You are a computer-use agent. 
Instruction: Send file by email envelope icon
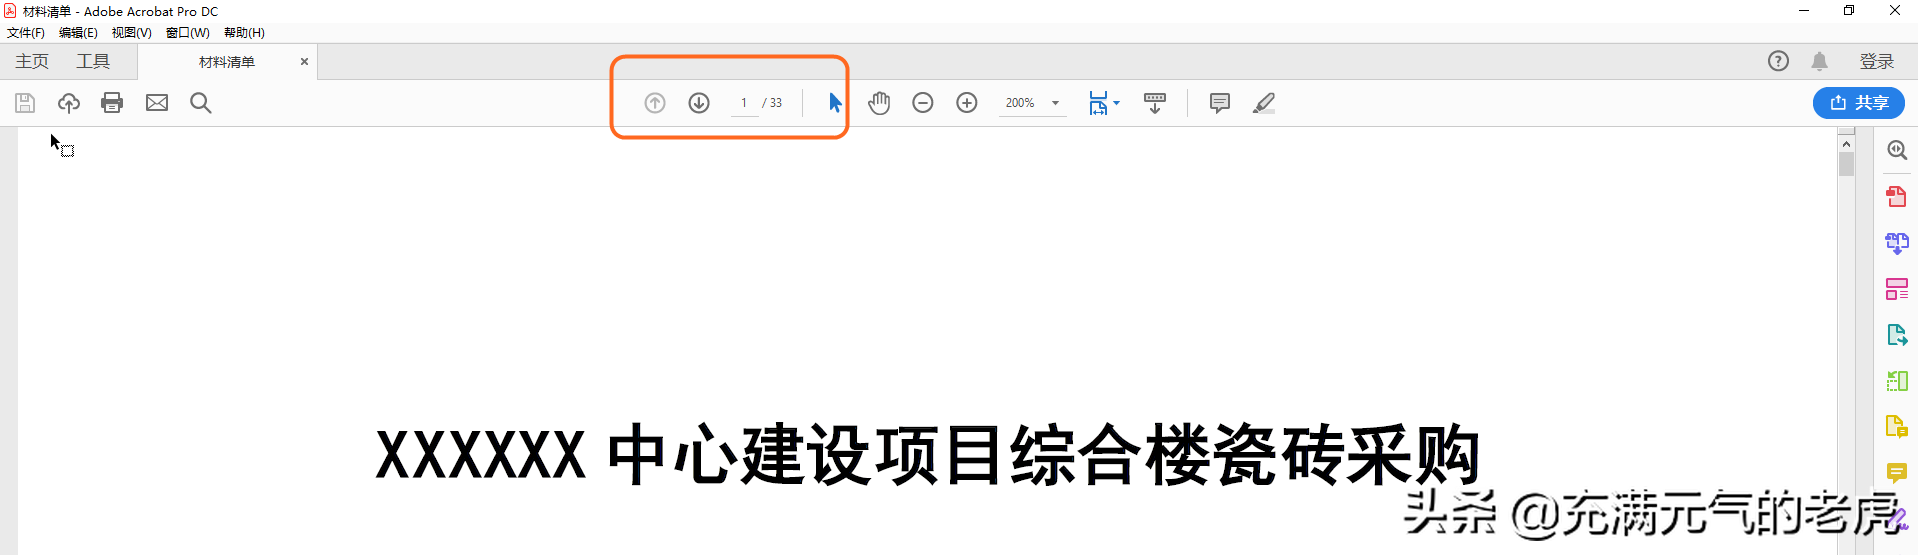(x=157, y=103)
